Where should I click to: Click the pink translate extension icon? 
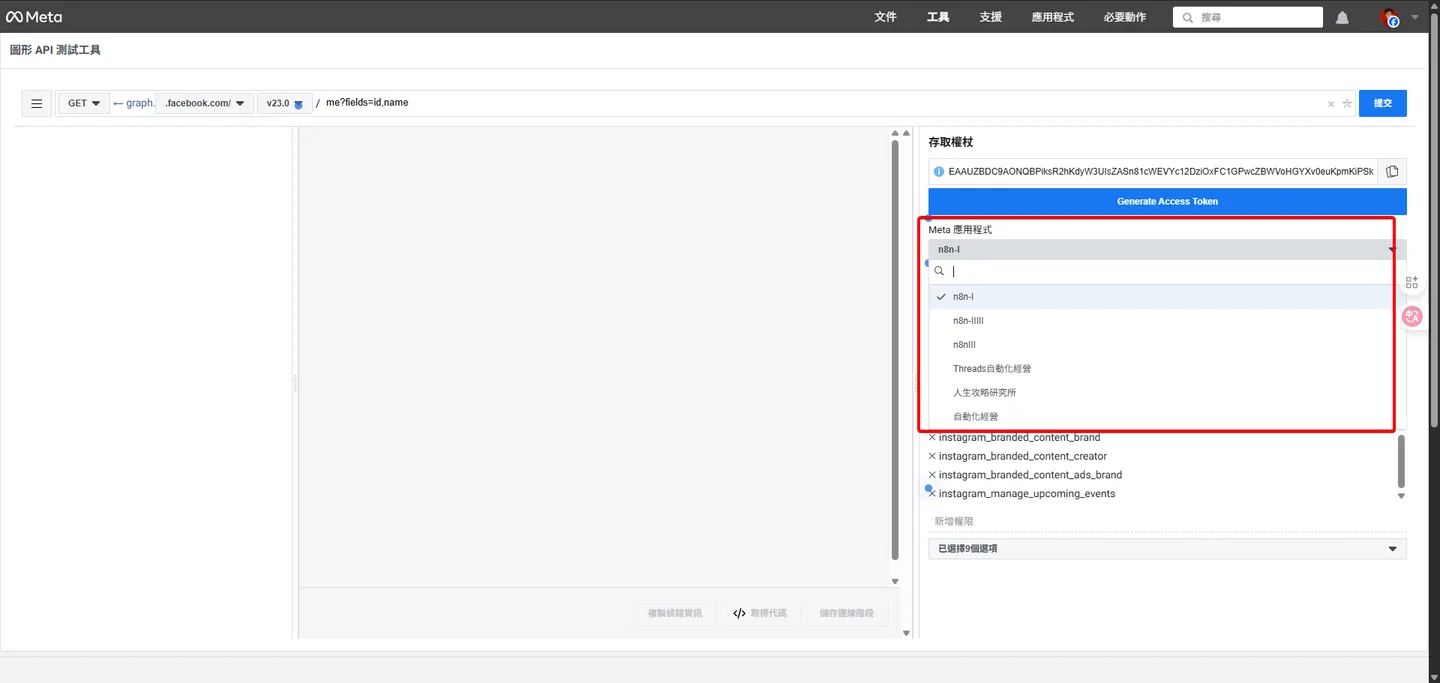click(1413, 317)
